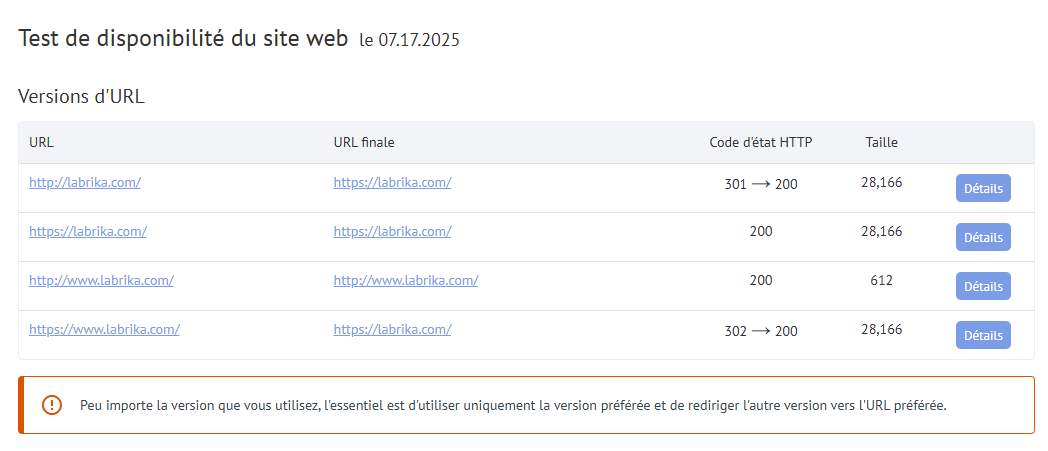The height and width of the screenshot is (451, 1048).
Task: Click the 302 → 200 status code
Action: 761,331
